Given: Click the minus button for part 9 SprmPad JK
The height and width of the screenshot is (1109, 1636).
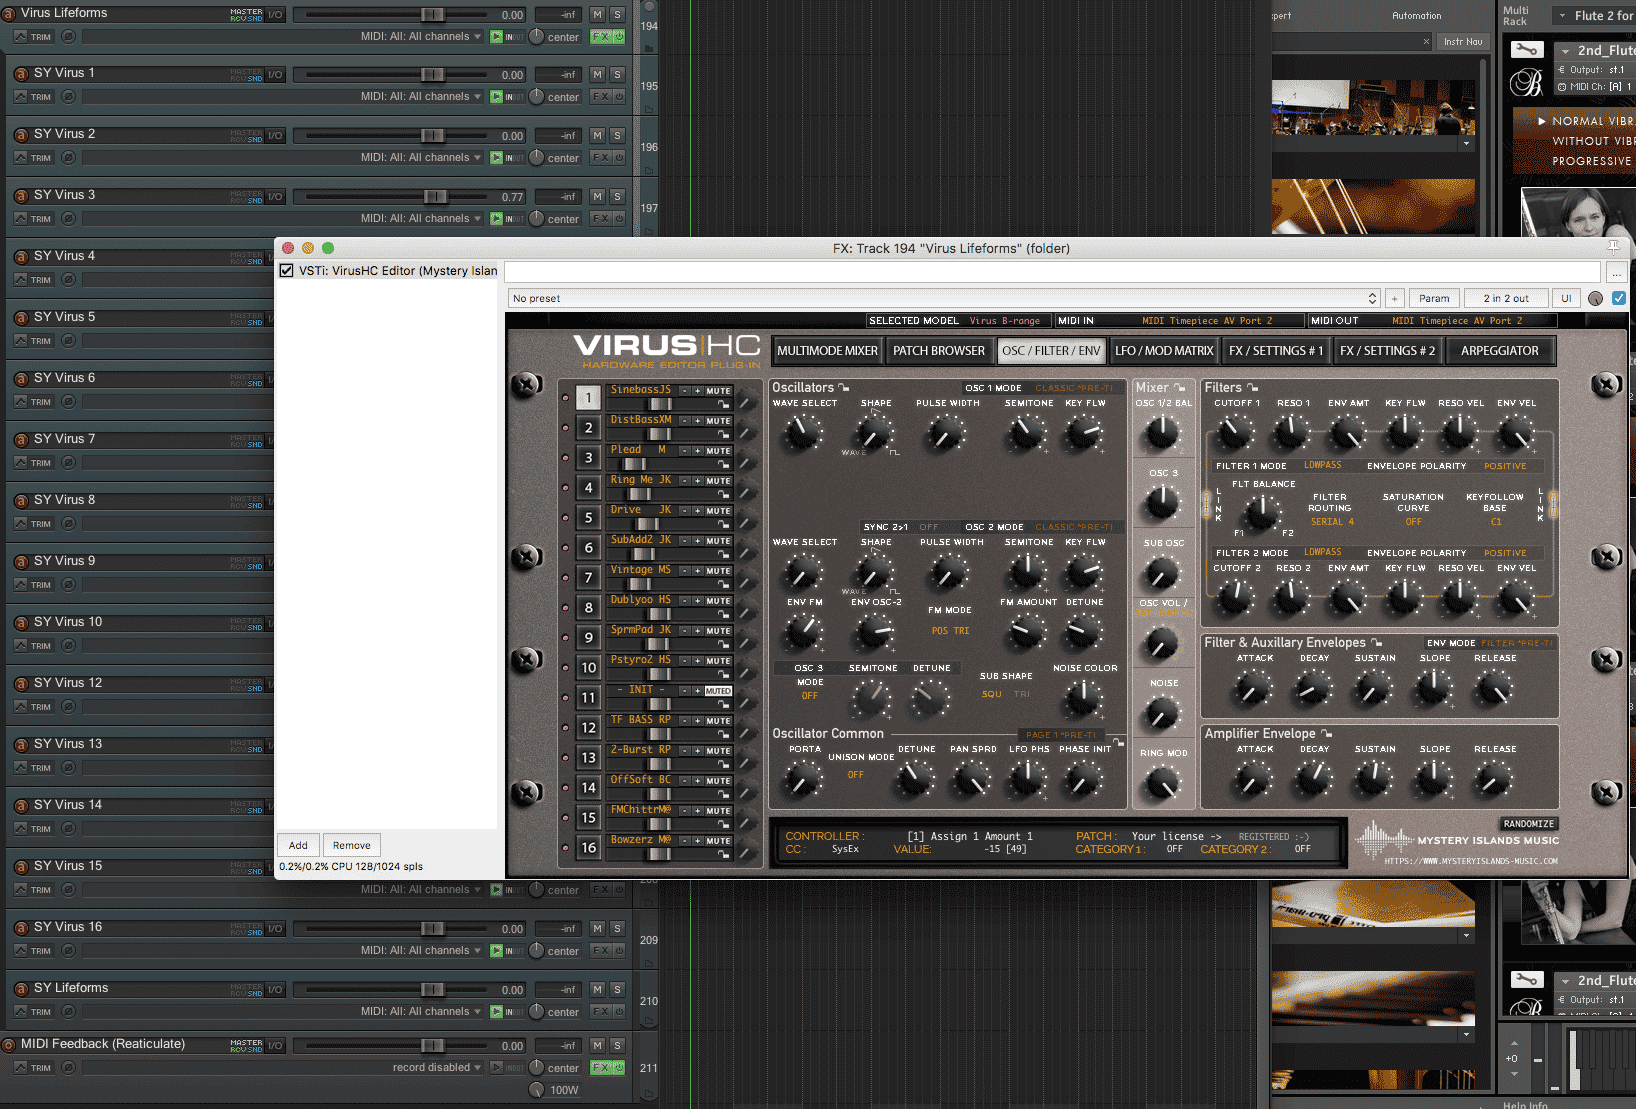Looking at the screenshot, I should point(685,631).
